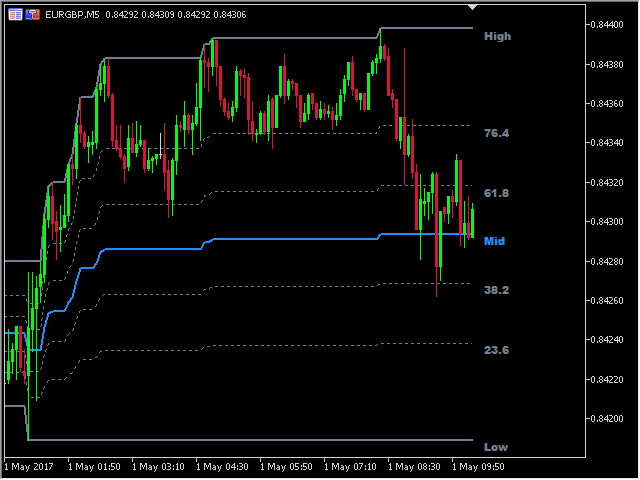Viewport: 640px width, 480px height.
Task: Click the 0.84260 price on scale
Action: point(607,300)
